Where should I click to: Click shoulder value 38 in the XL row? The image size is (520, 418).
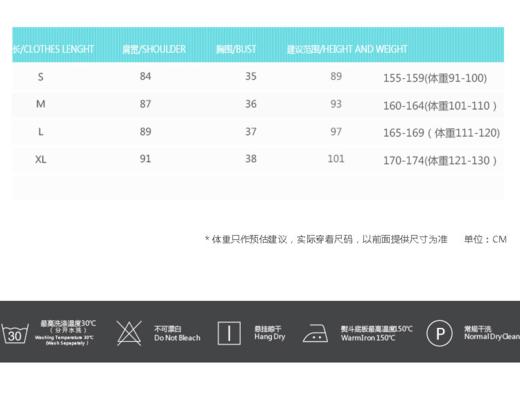tap(251, 159)
